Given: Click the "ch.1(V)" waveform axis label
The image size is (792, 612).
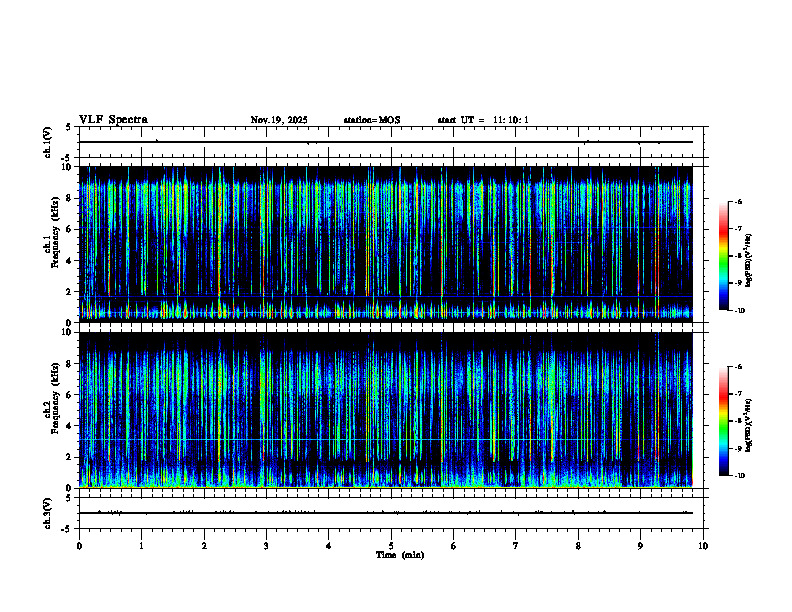Looking at the screenshot, I should coord(48,142).
